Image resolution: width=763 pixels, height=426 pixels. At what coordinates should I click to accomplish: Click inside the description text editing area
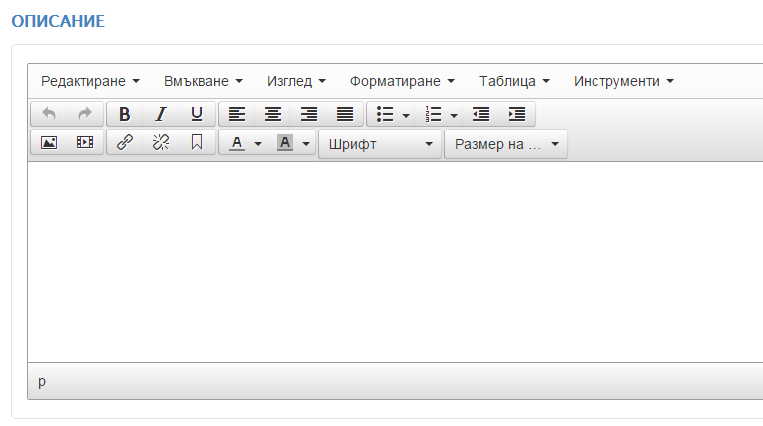tap(395, 262)
